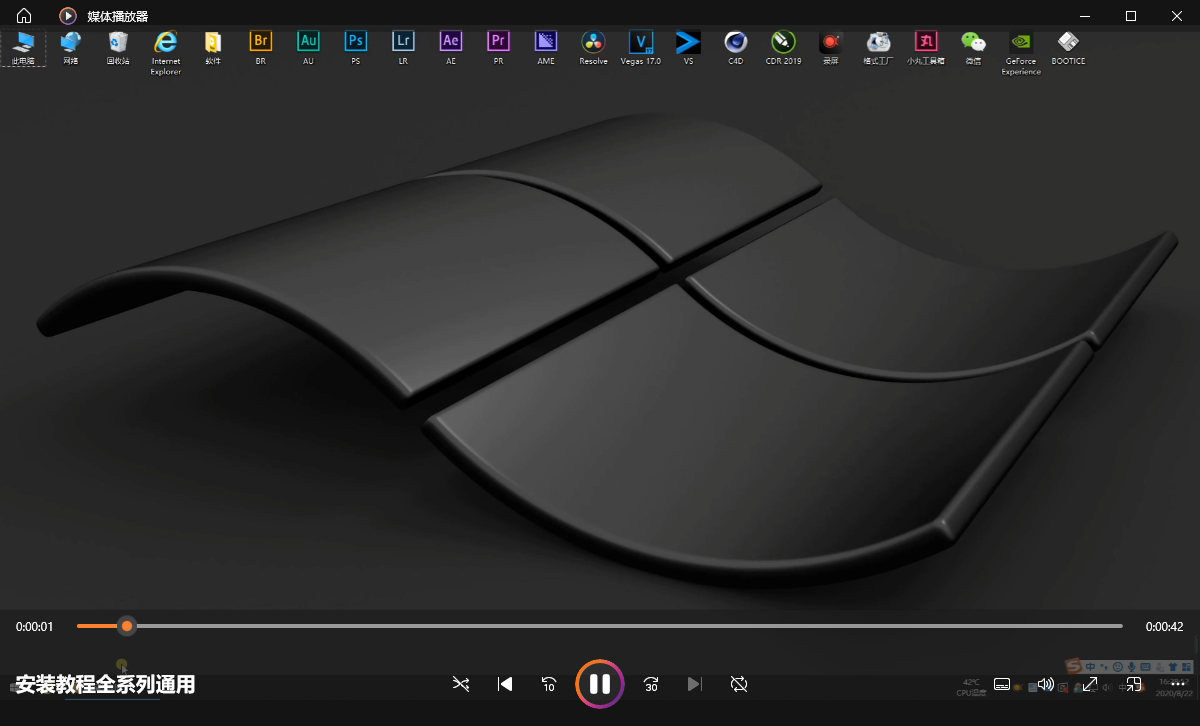Toggle shuffle playback
The image size is (1200, 726).
(x=460, y=684)
